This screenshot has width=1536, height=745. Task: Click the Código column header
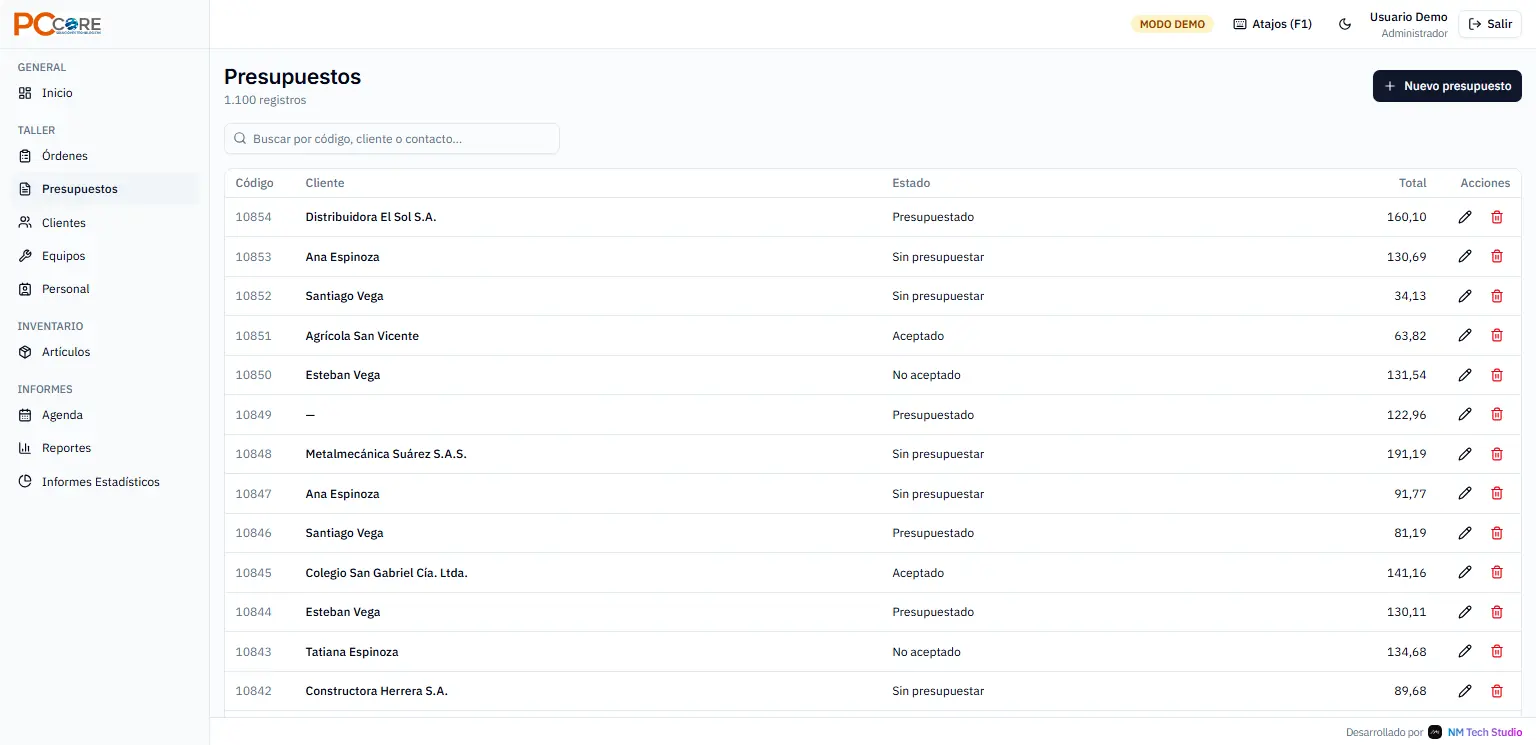254,183
